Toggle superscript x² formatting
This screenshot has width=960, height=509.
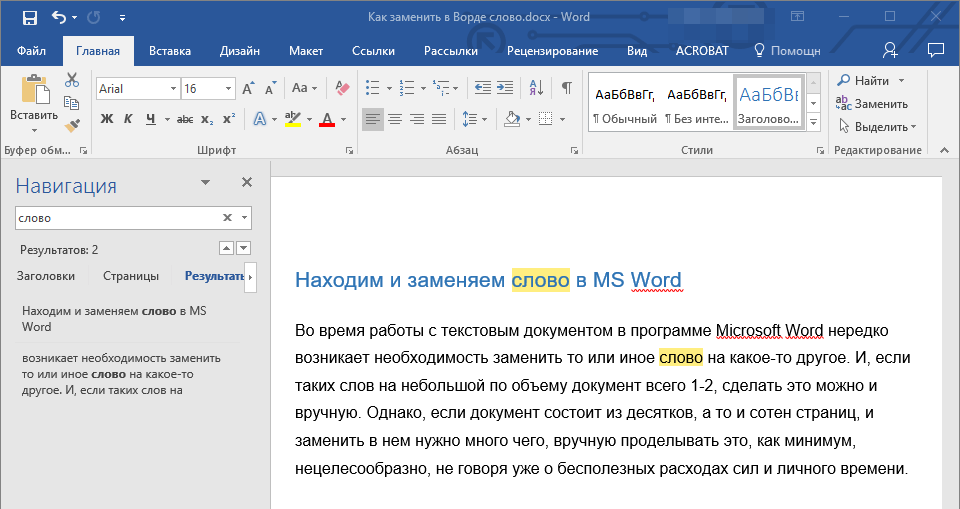[x=229, y=119]
